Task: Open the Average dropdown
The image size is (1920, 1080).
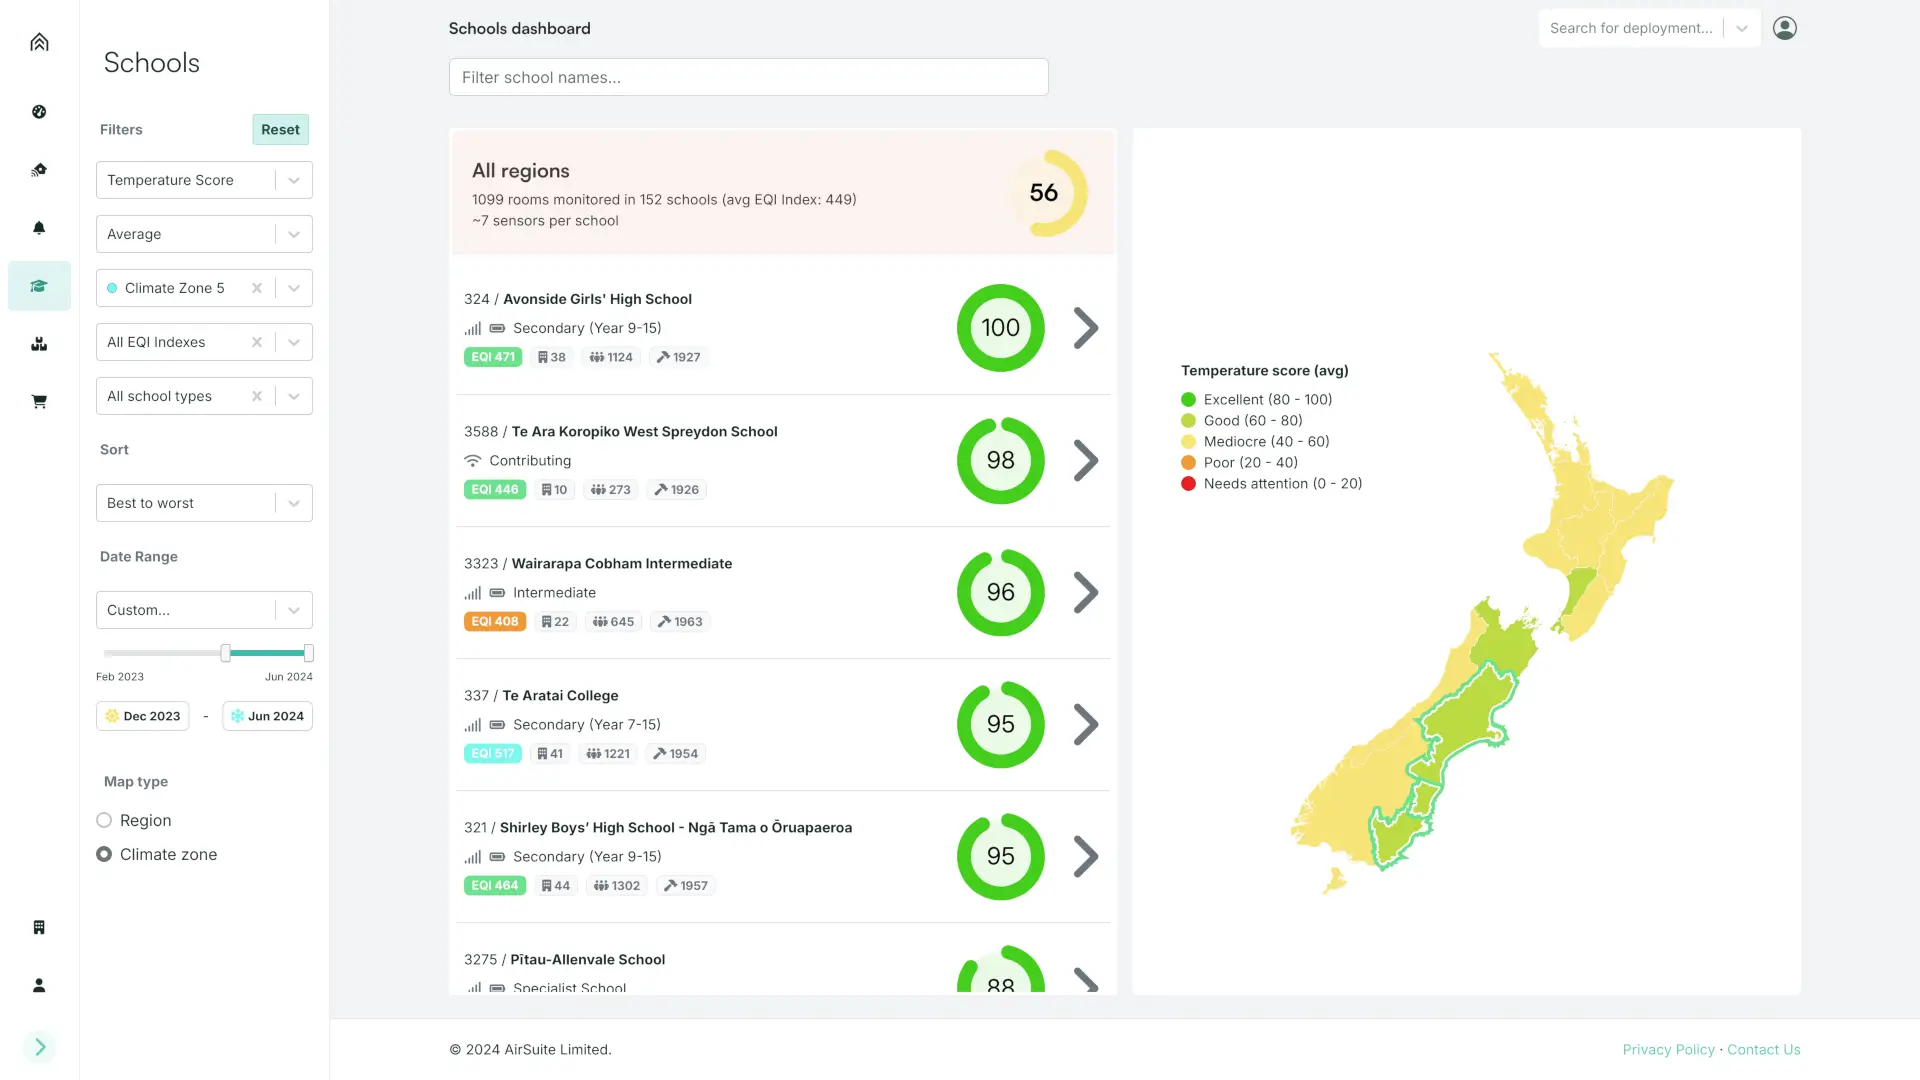Action: pos(204,234)
